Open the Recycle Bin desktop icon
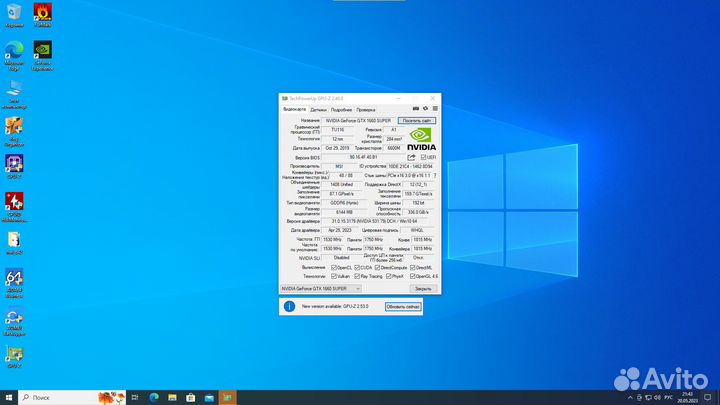This screenshot has width=720, height=405. click(14, 13)
